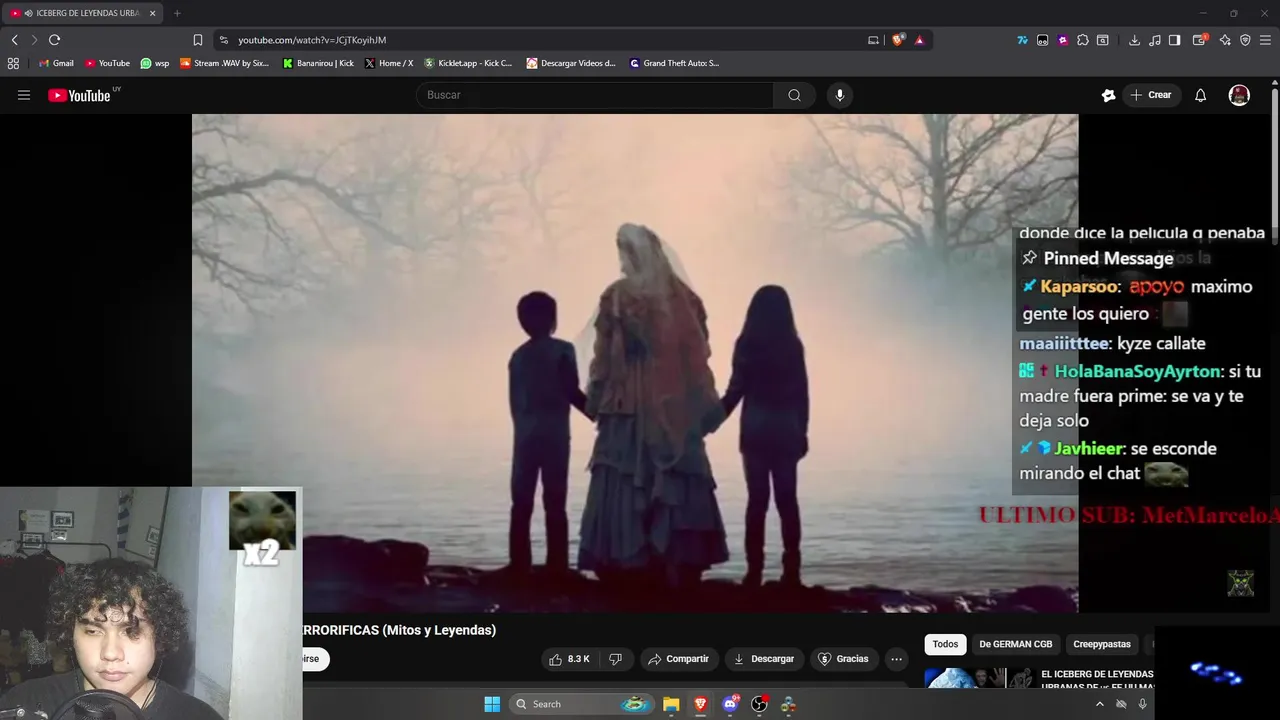Go to YouTube home via logo
Screen dimensions: 1280x720
click(80, 95)
